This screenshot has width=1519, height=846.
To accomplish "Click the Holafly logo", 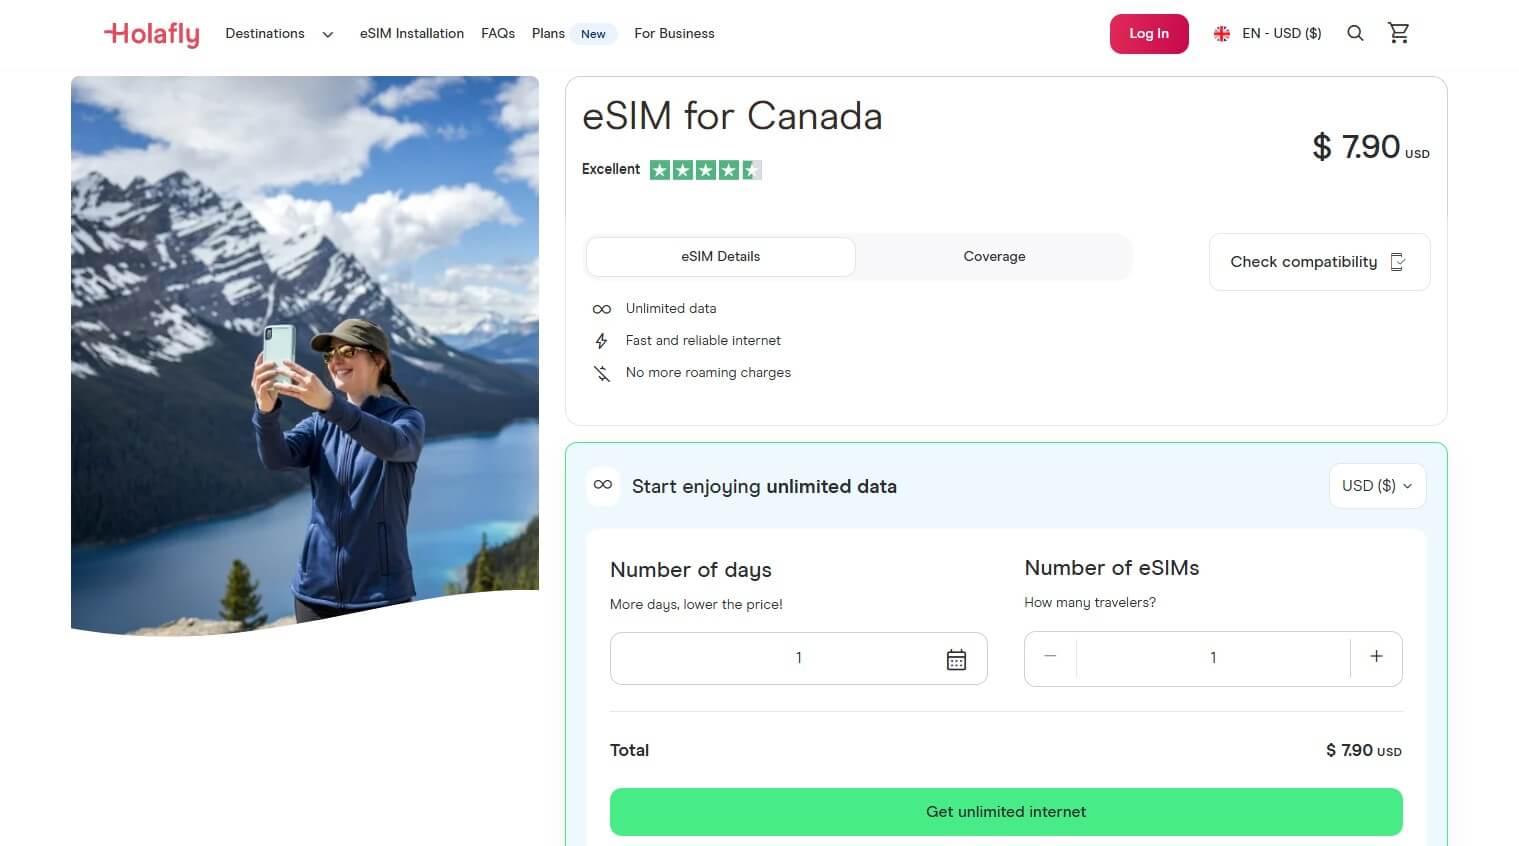I will pyautogui.click(x=151, y=33).
